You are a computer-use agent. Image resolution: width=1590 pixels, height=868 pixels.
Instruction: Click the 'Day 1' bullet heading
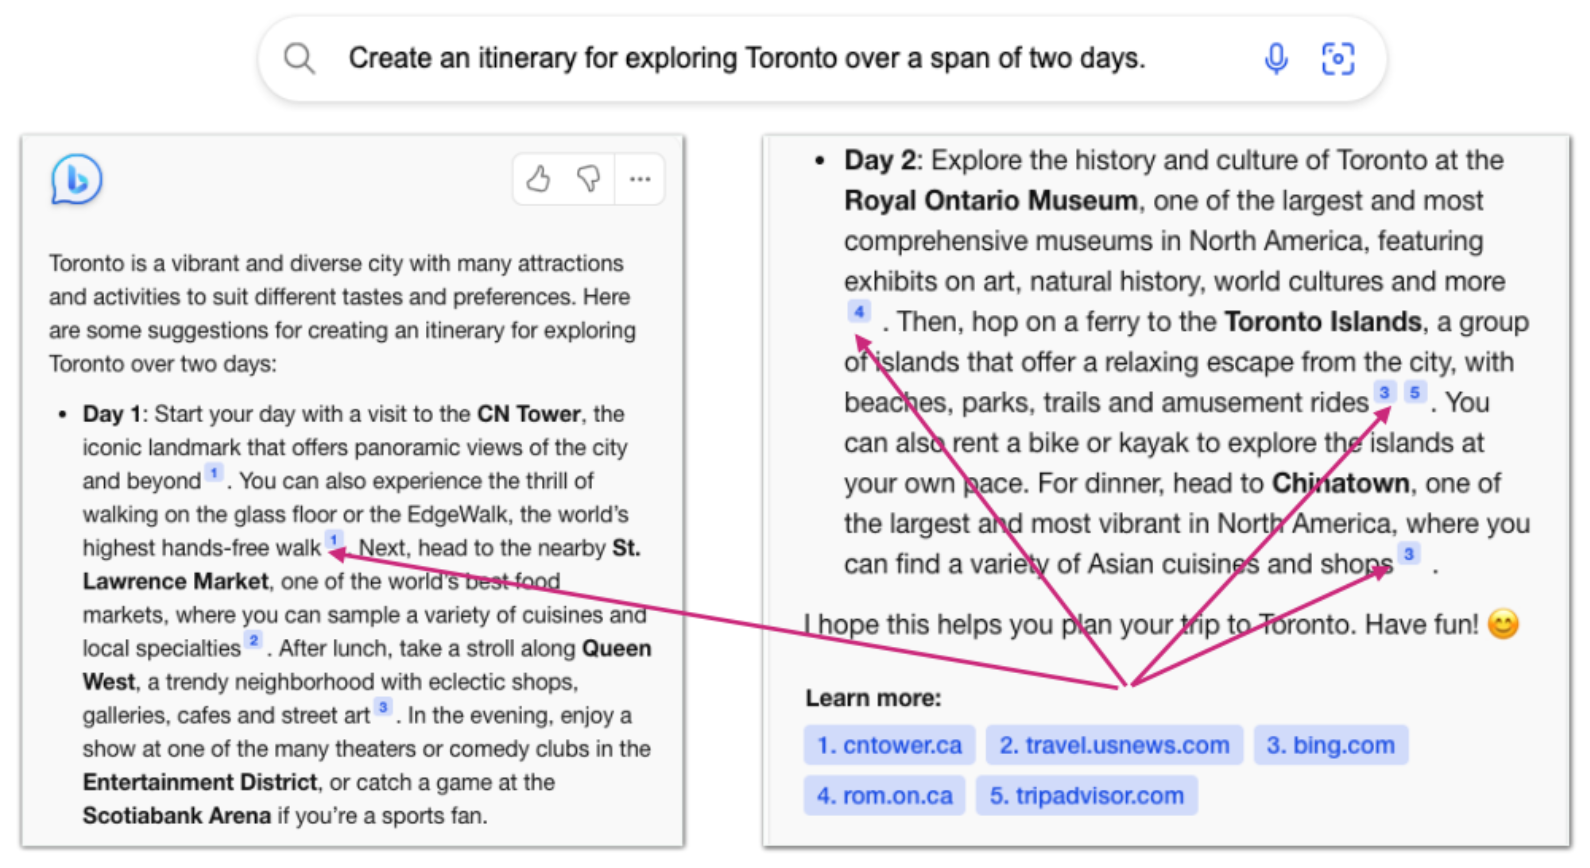pos(114,414)
